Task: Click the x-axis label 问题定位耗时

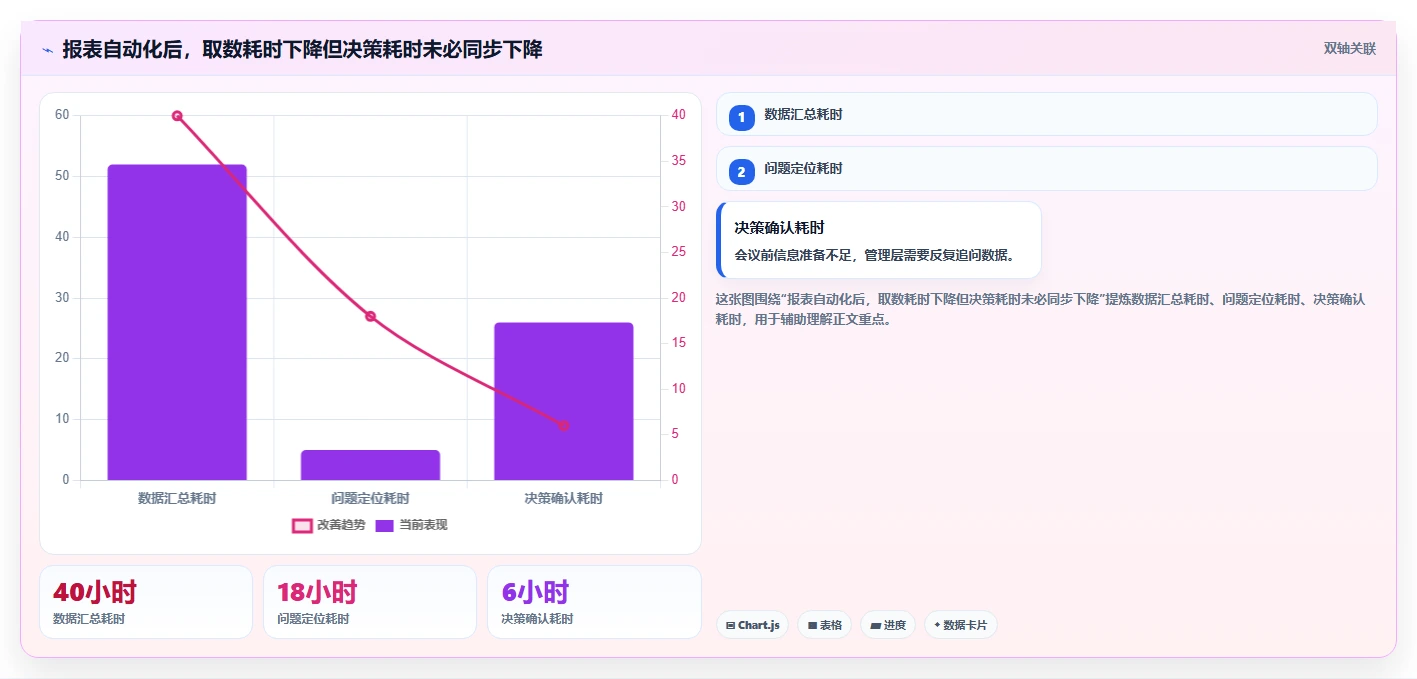Action: point(370,498)
